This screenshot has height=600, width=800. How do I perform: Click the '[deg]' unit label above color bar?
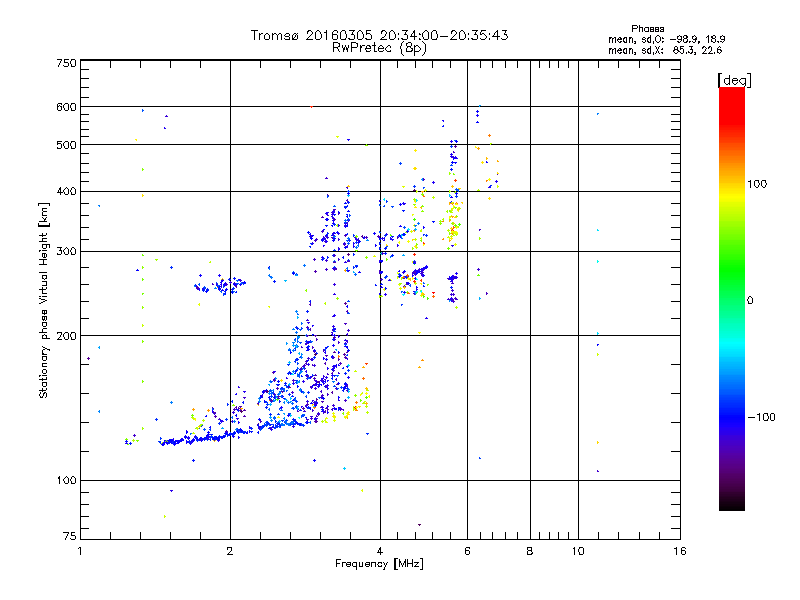pyautogui.click(x=734, y=80)
